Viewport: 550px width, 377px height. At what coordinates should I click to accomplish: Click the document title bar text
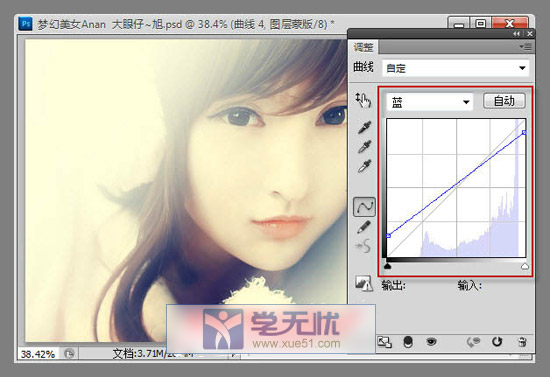click(x=186, y=24)
